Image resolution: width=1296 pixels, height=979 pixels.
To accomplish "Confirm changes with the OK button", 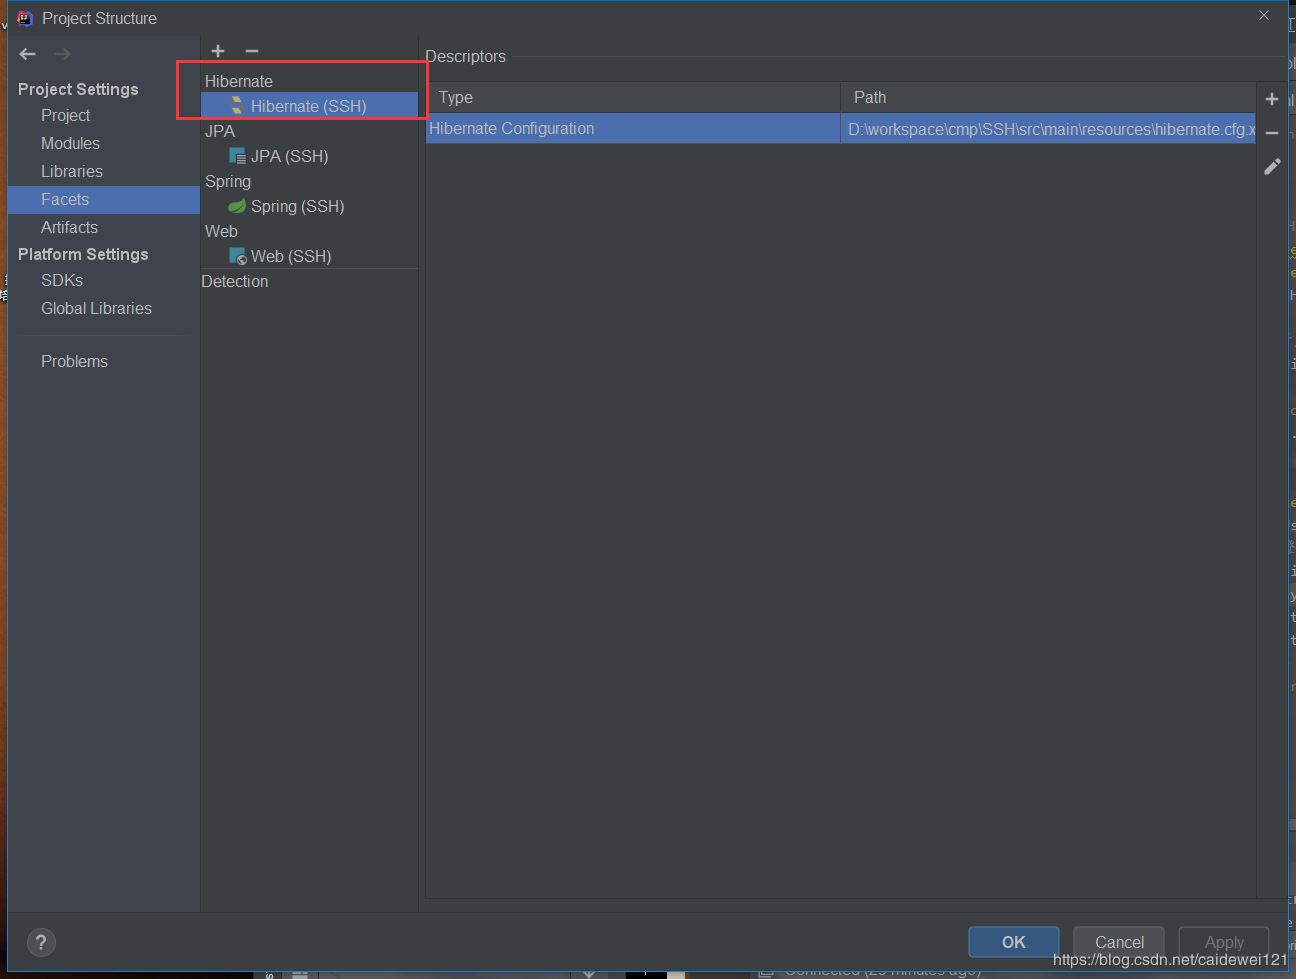I will pyautogui.click(x=1013, y=941).
